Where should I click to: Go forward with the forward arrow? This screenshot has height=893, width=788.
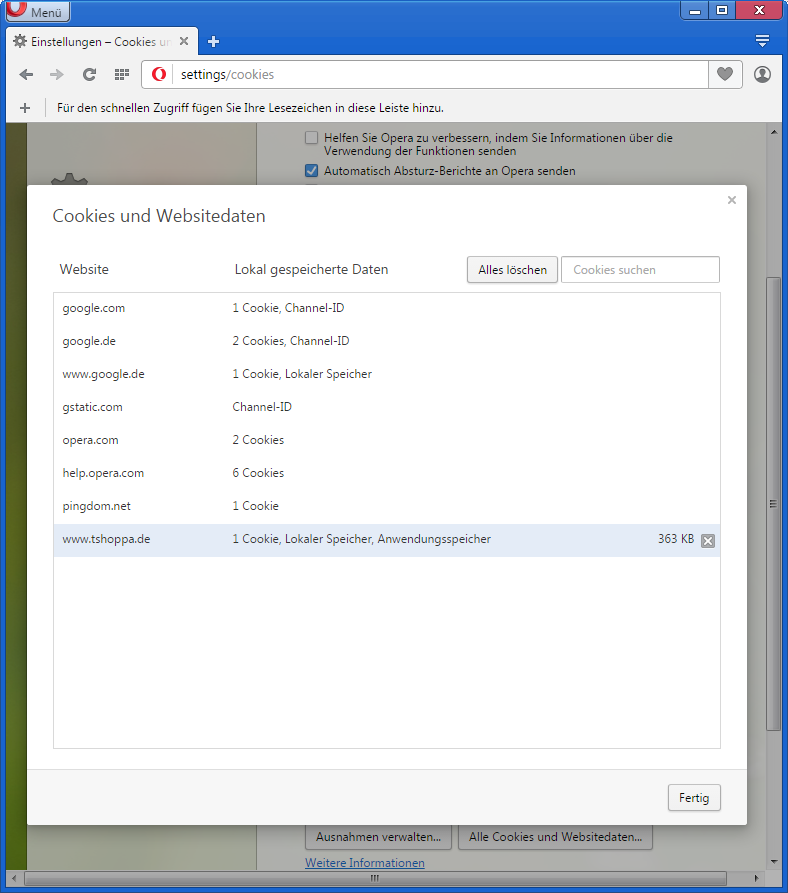coord(56,75)
